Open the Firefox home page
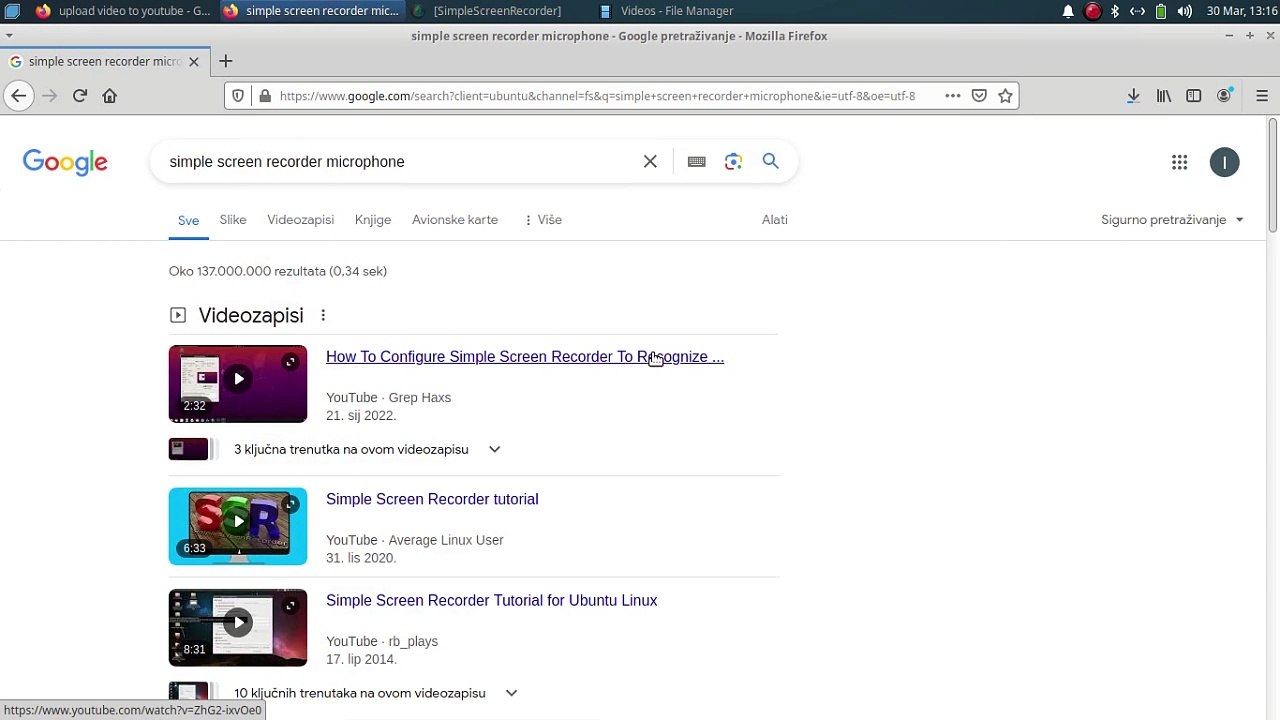 point(110,96)
